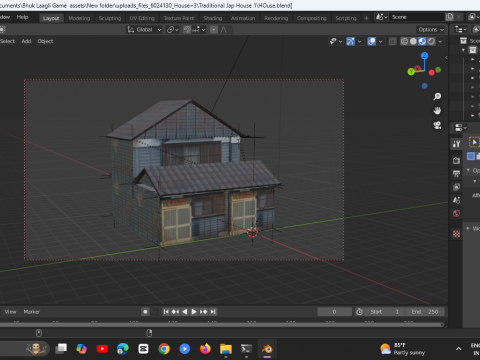Open the Help menu
The image size is (480, 360).
tap(22, 17)
